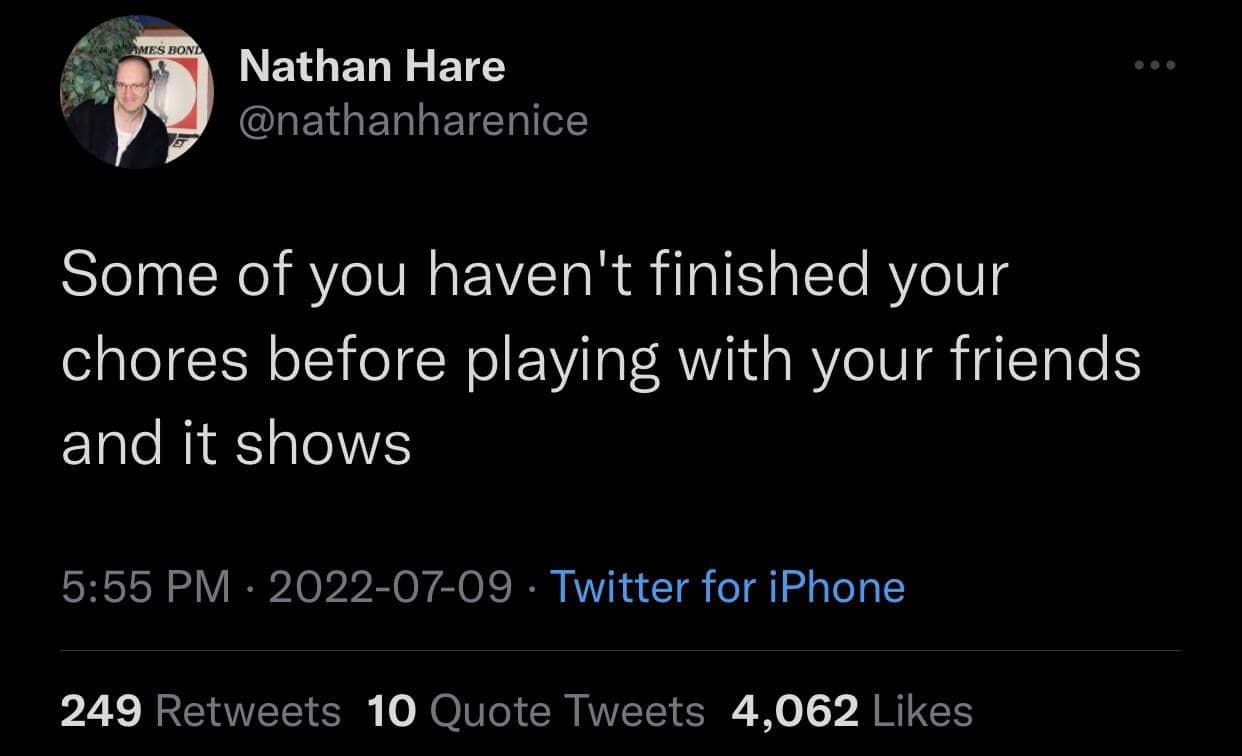Click the divider line above tweet stats
1242x756 pixels.
point(620,651)
